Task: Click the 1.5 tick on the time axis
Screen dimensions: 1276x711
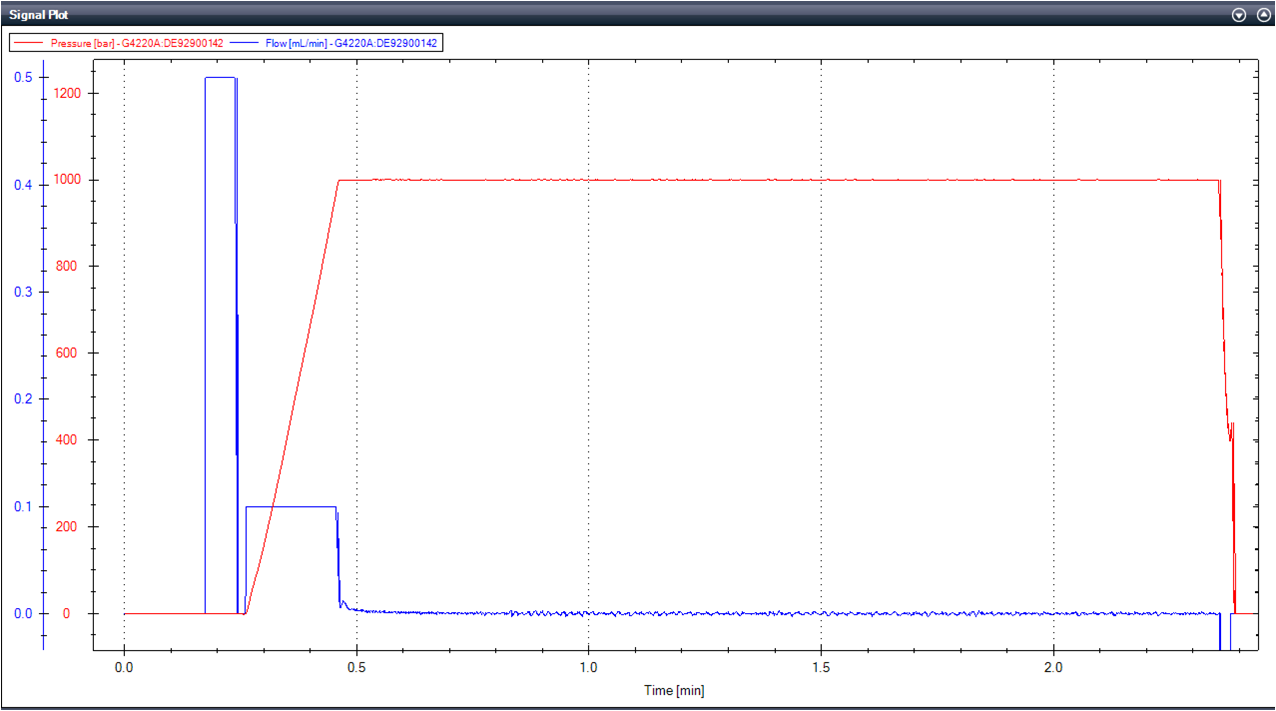Action: 821,666
